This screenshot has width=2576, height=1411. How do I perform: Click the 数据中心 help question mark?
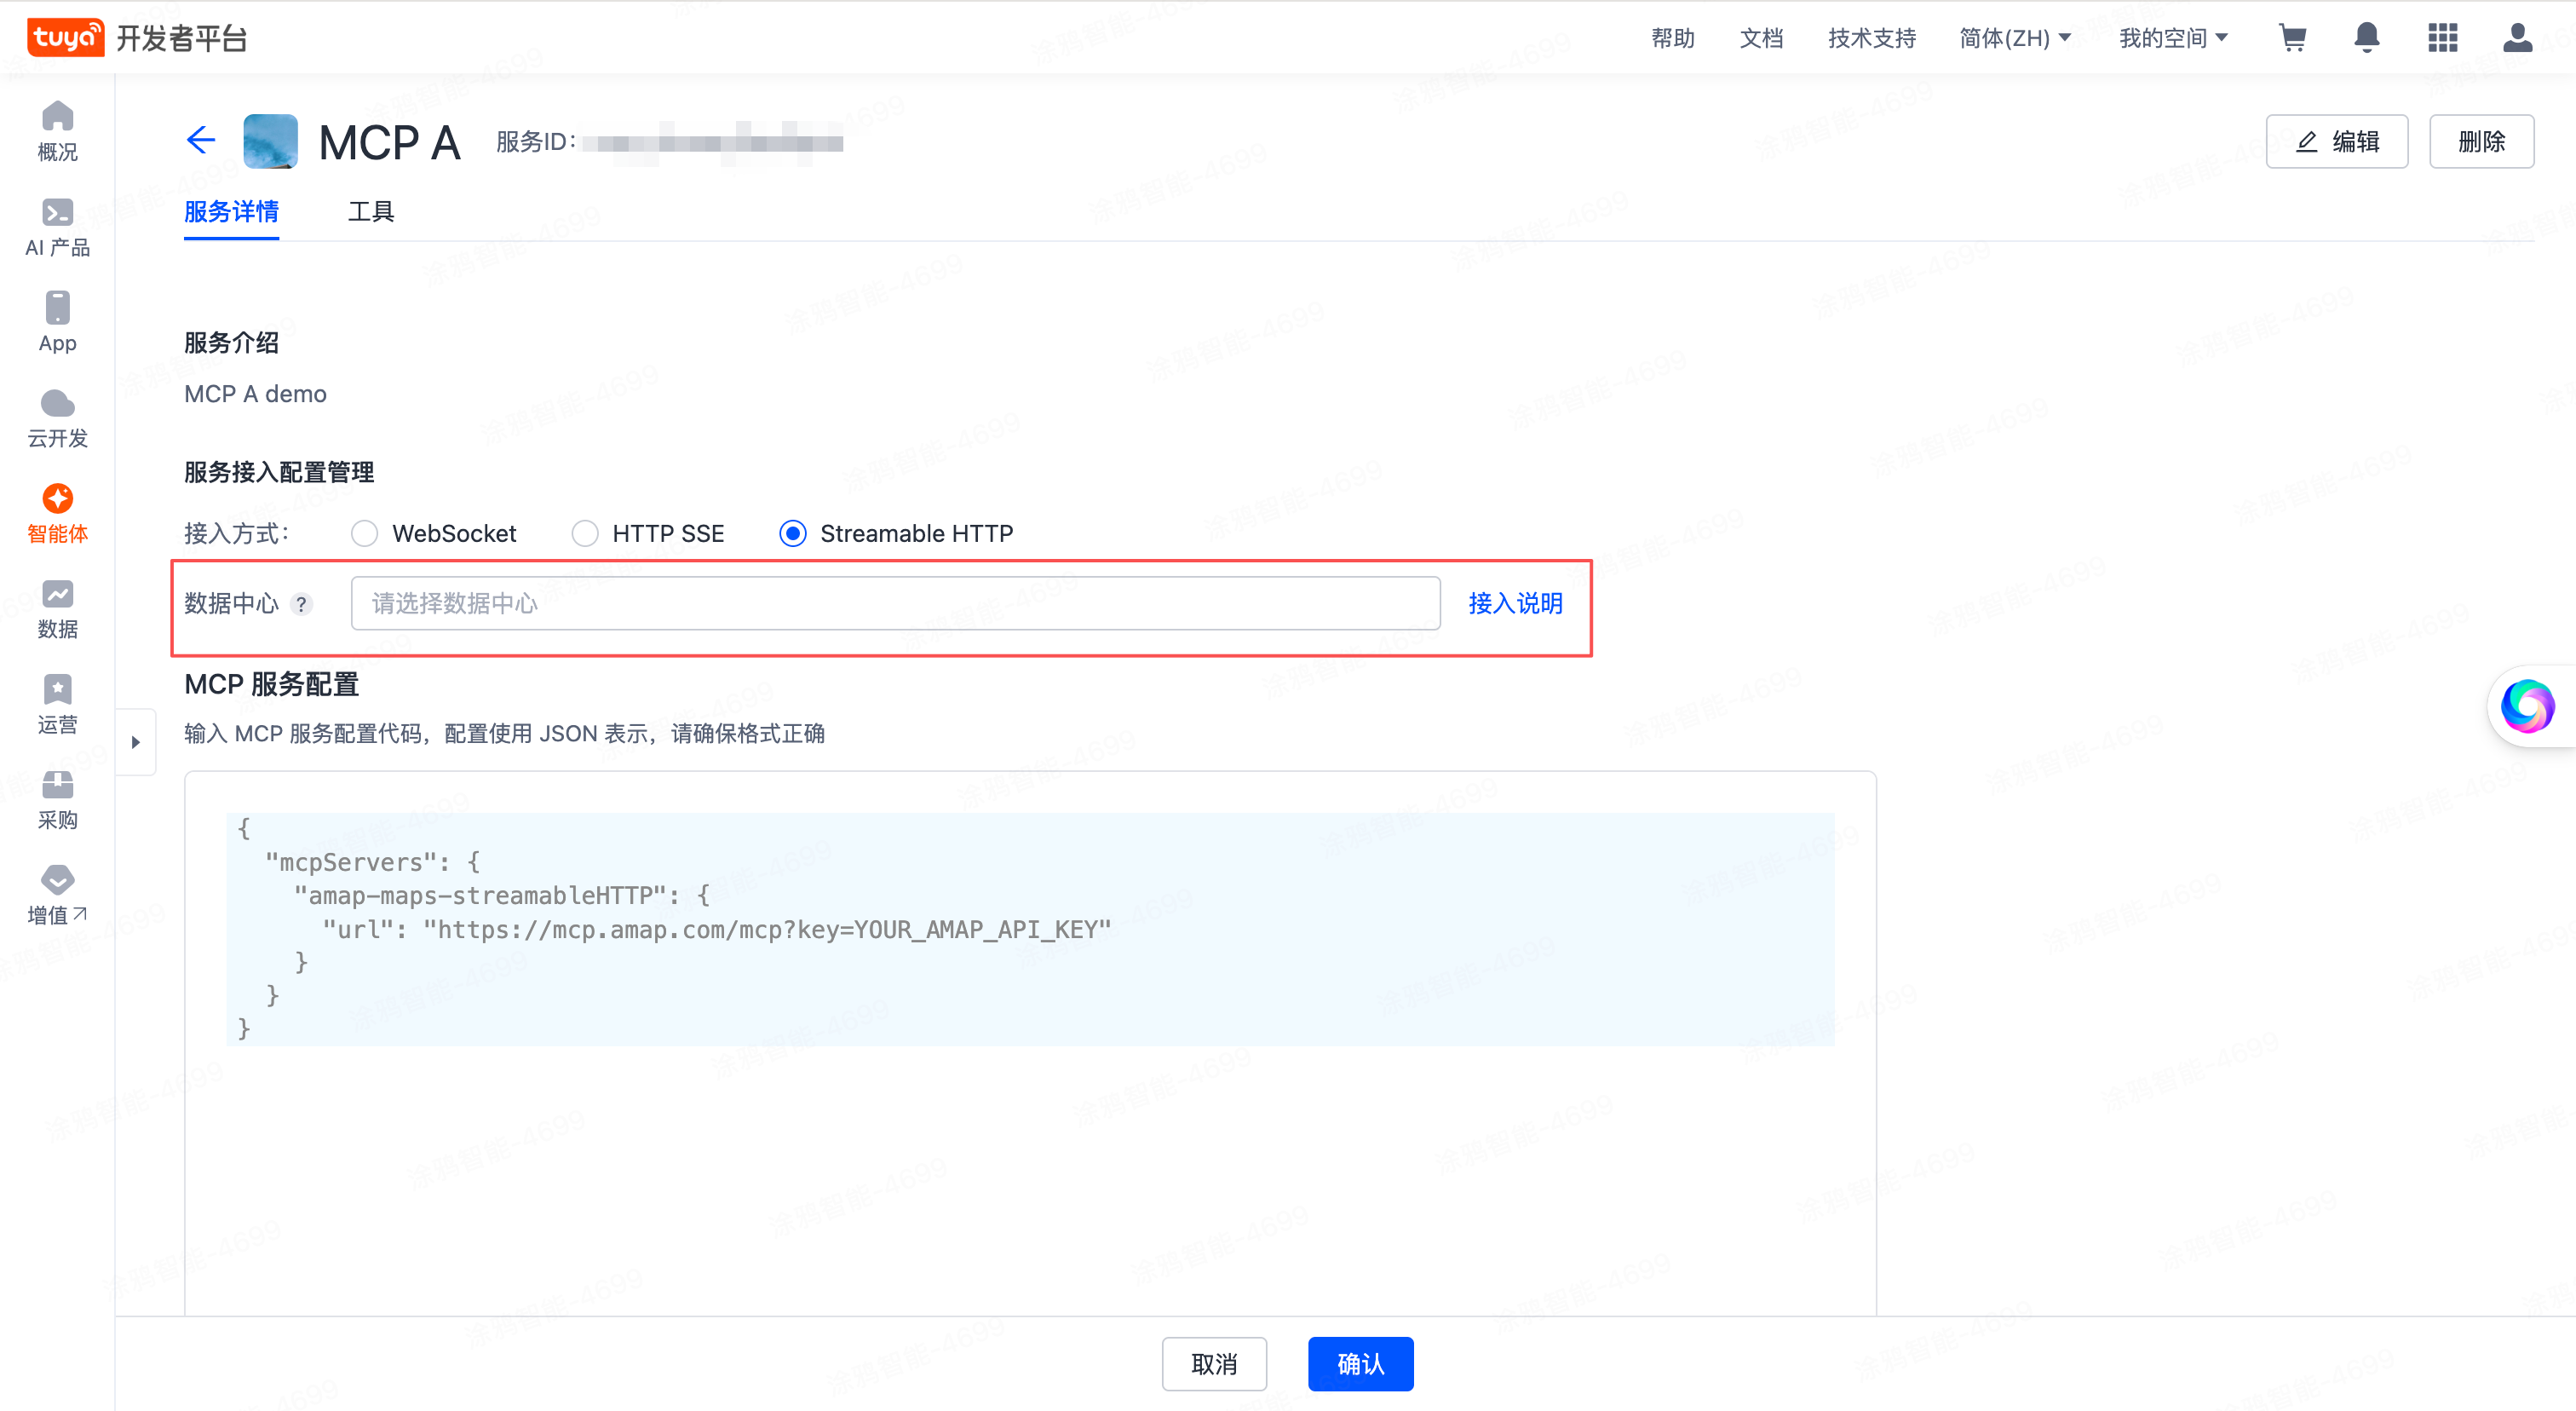(x=301, y=604)
